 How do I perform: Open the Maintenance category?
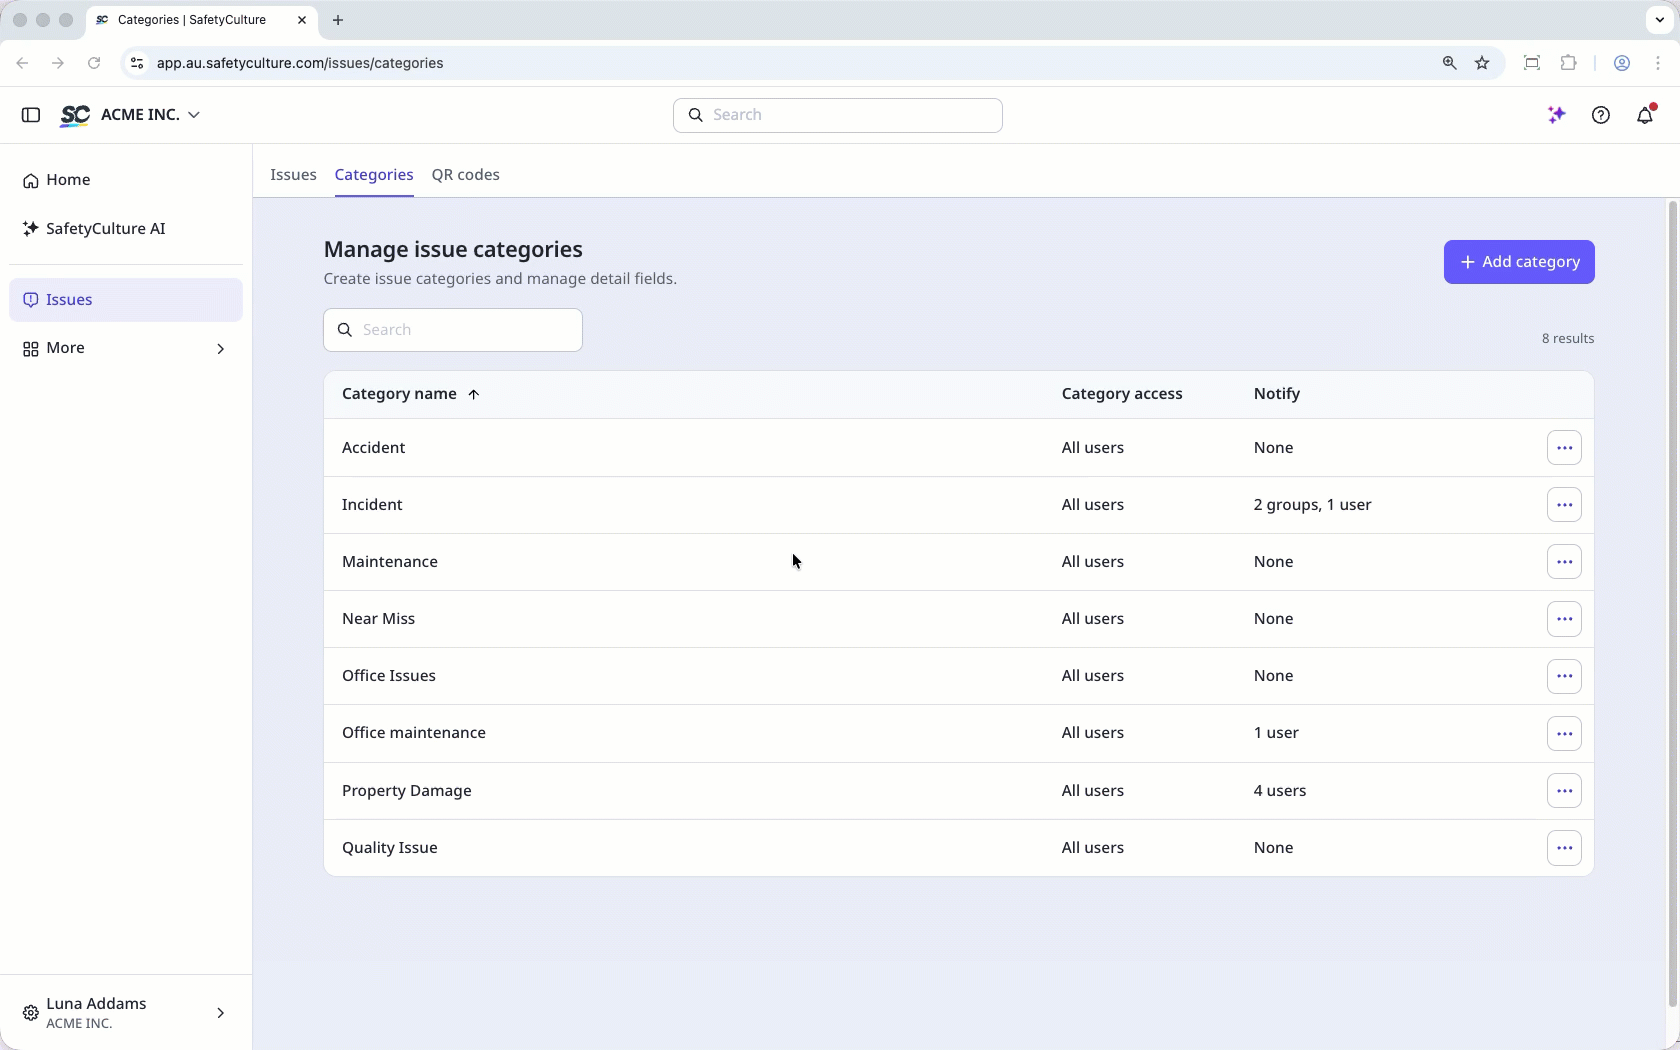pyautogui.click(x=390, y=562)
